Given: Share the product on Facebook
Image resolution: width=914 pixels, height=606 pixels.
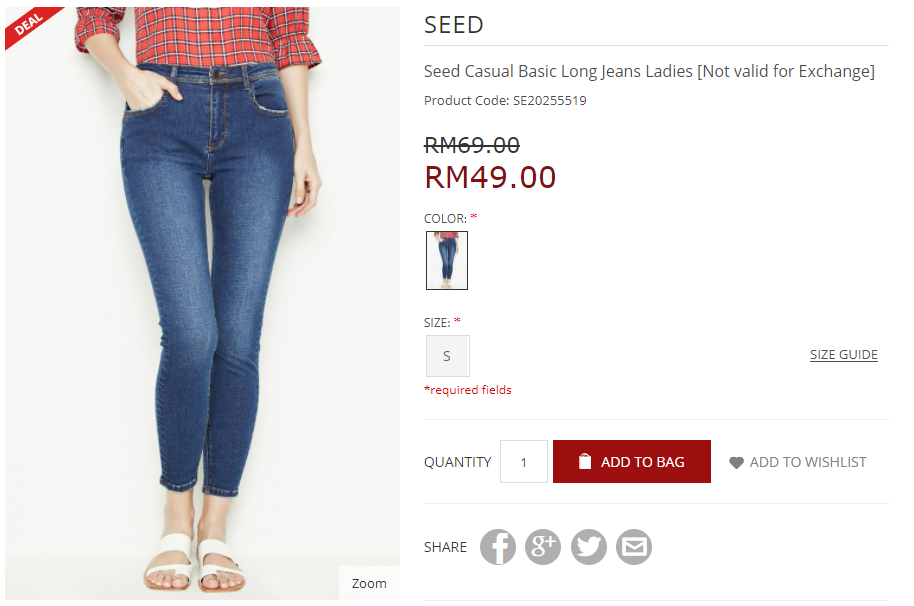Looking at the screenshot, I should [x=498, y=547].
